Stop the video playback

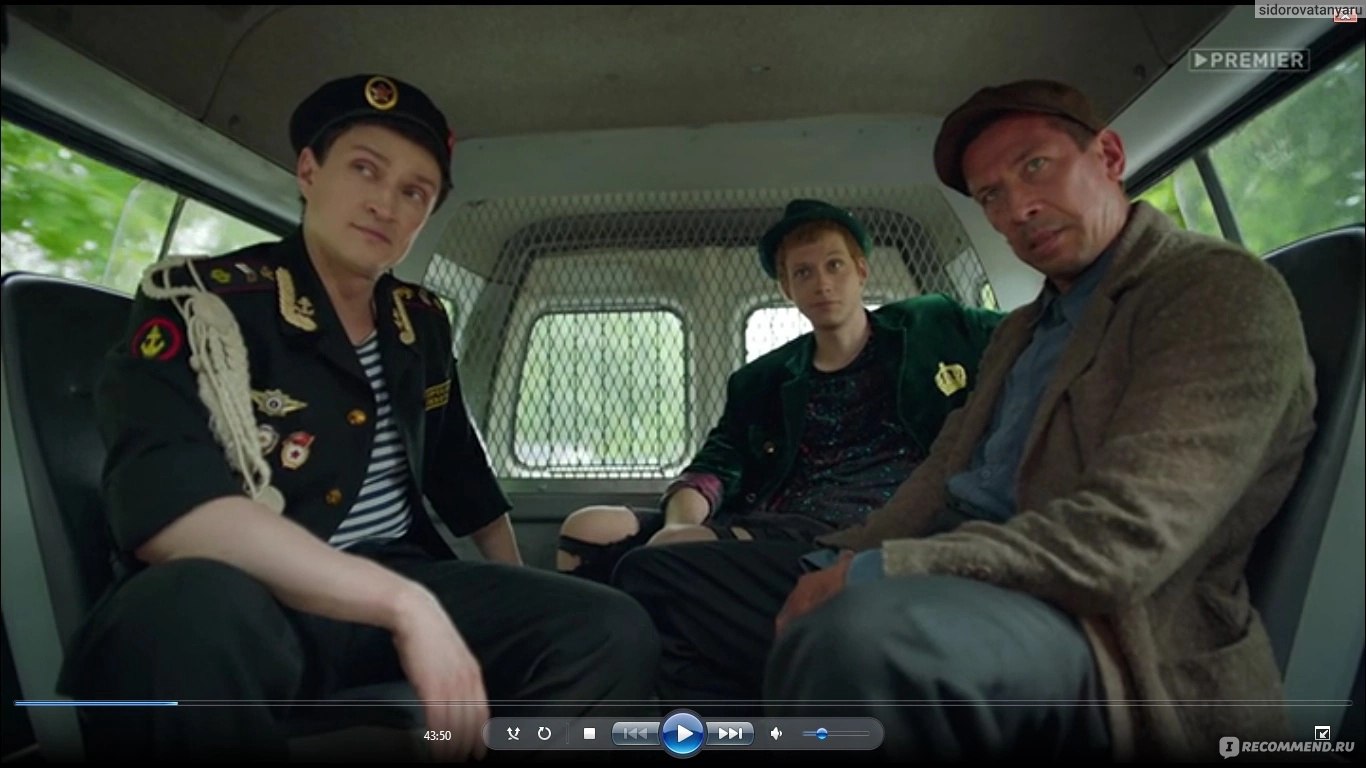pyautogui.click(x=589, y=734)
